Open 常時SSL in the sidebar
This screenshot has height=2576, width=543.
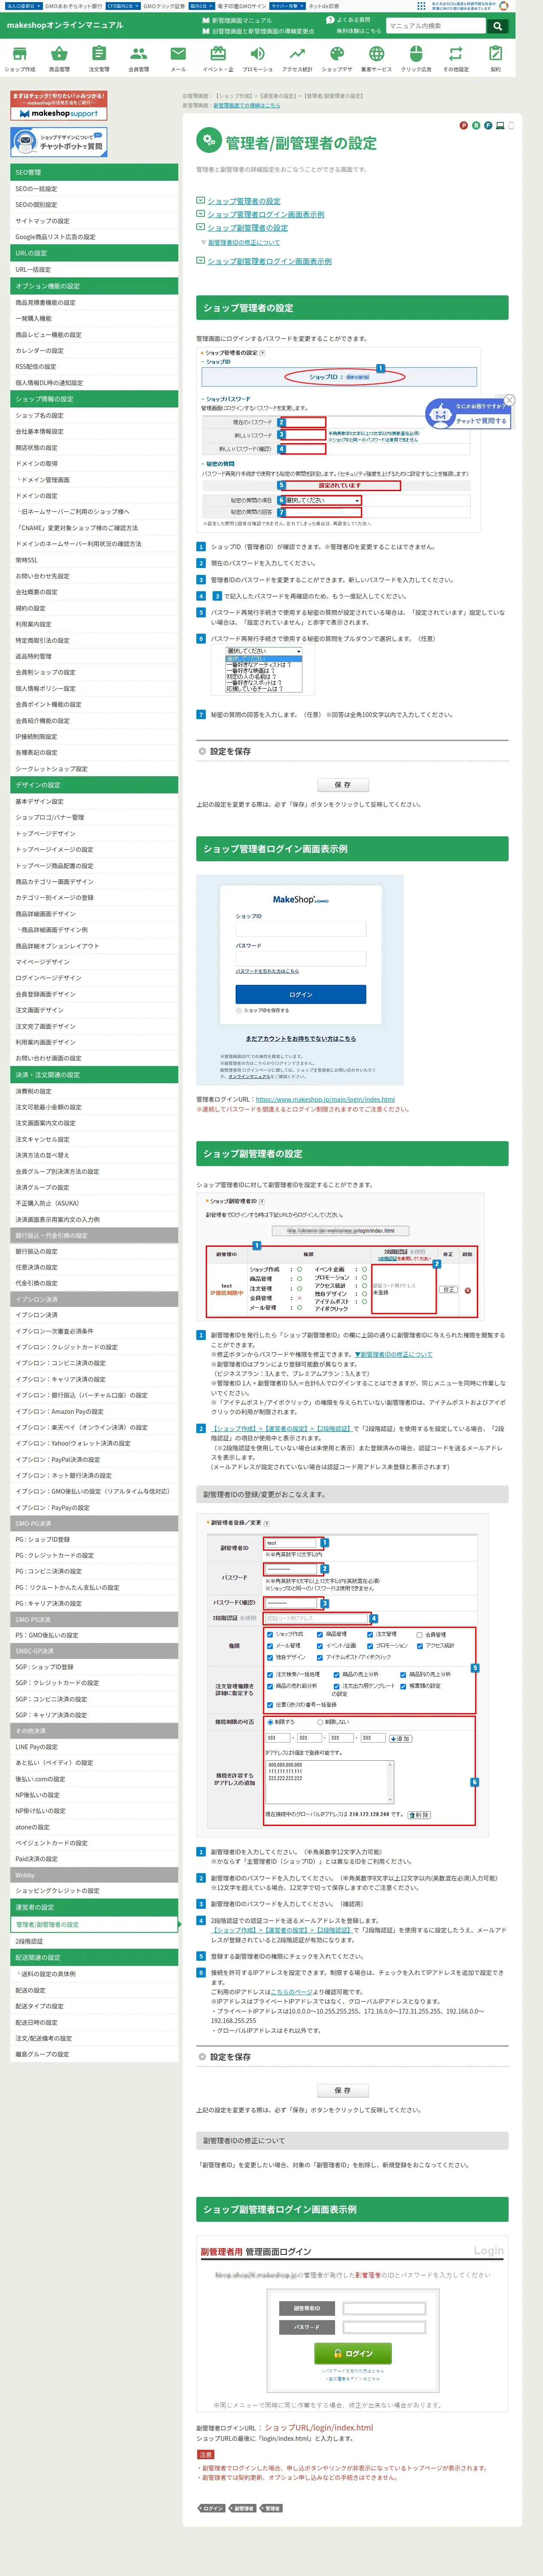(x=94, y=560)
